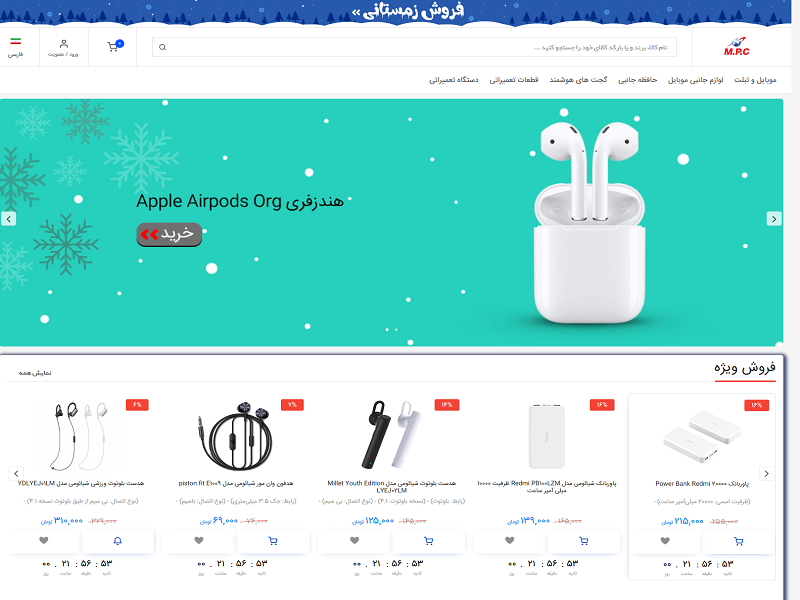This screenshot has height=600, width=800.
Task: Open گجت های هوشمند menu category
Action: click(x=578, y=80)
